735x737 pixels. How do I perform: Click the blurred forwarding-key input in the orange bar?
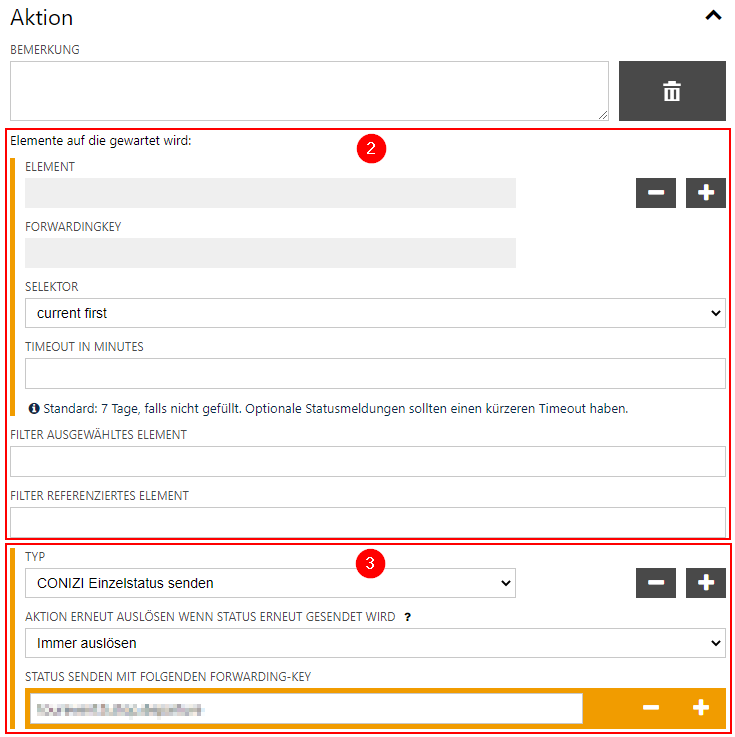pos(305,708)
